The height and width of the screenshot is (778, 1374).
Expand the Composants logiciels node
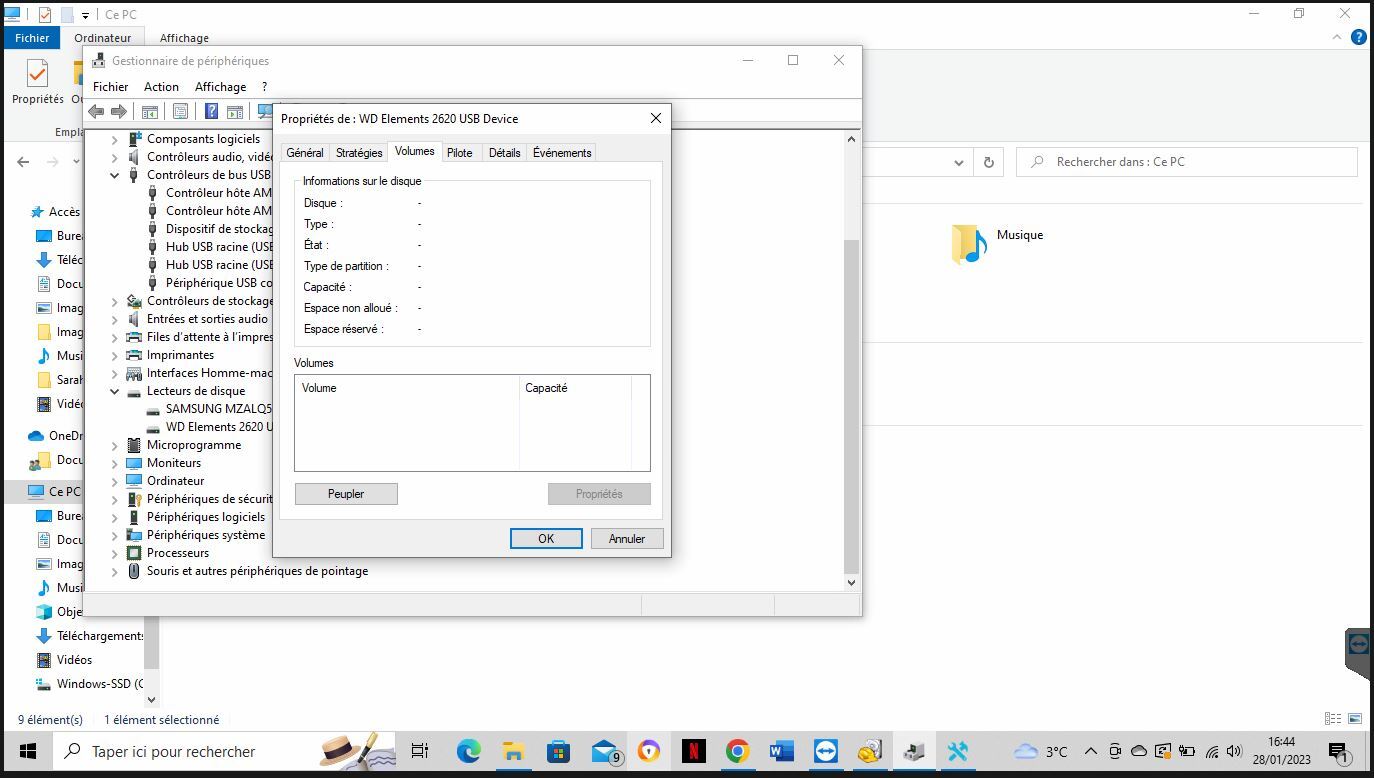point(114,139)
